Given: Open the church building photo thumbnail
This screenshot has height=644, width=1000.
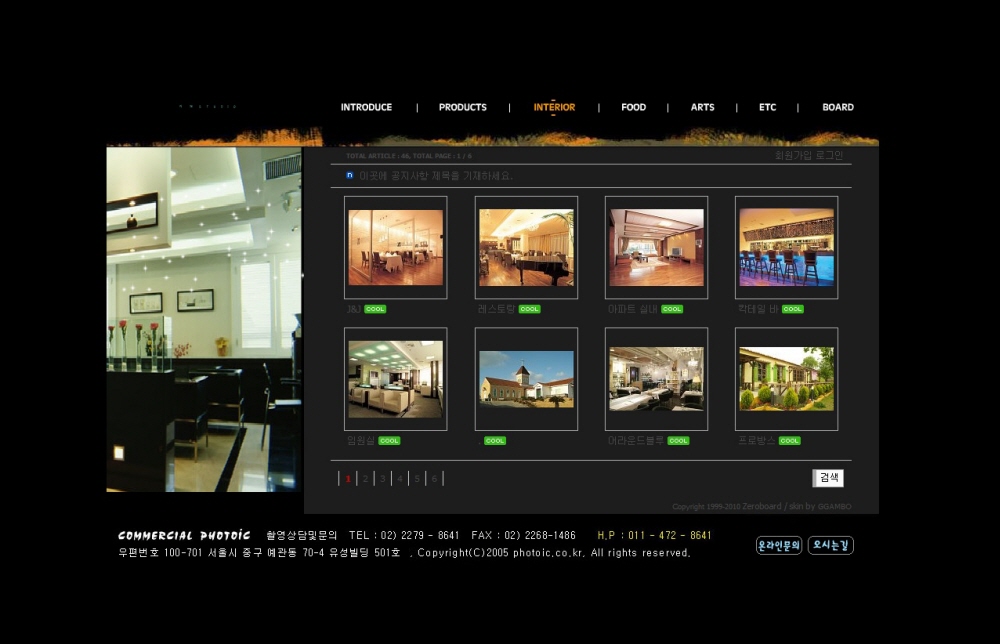Looking at the screenshot, I should pyautogui.click(x=526, y=379).
